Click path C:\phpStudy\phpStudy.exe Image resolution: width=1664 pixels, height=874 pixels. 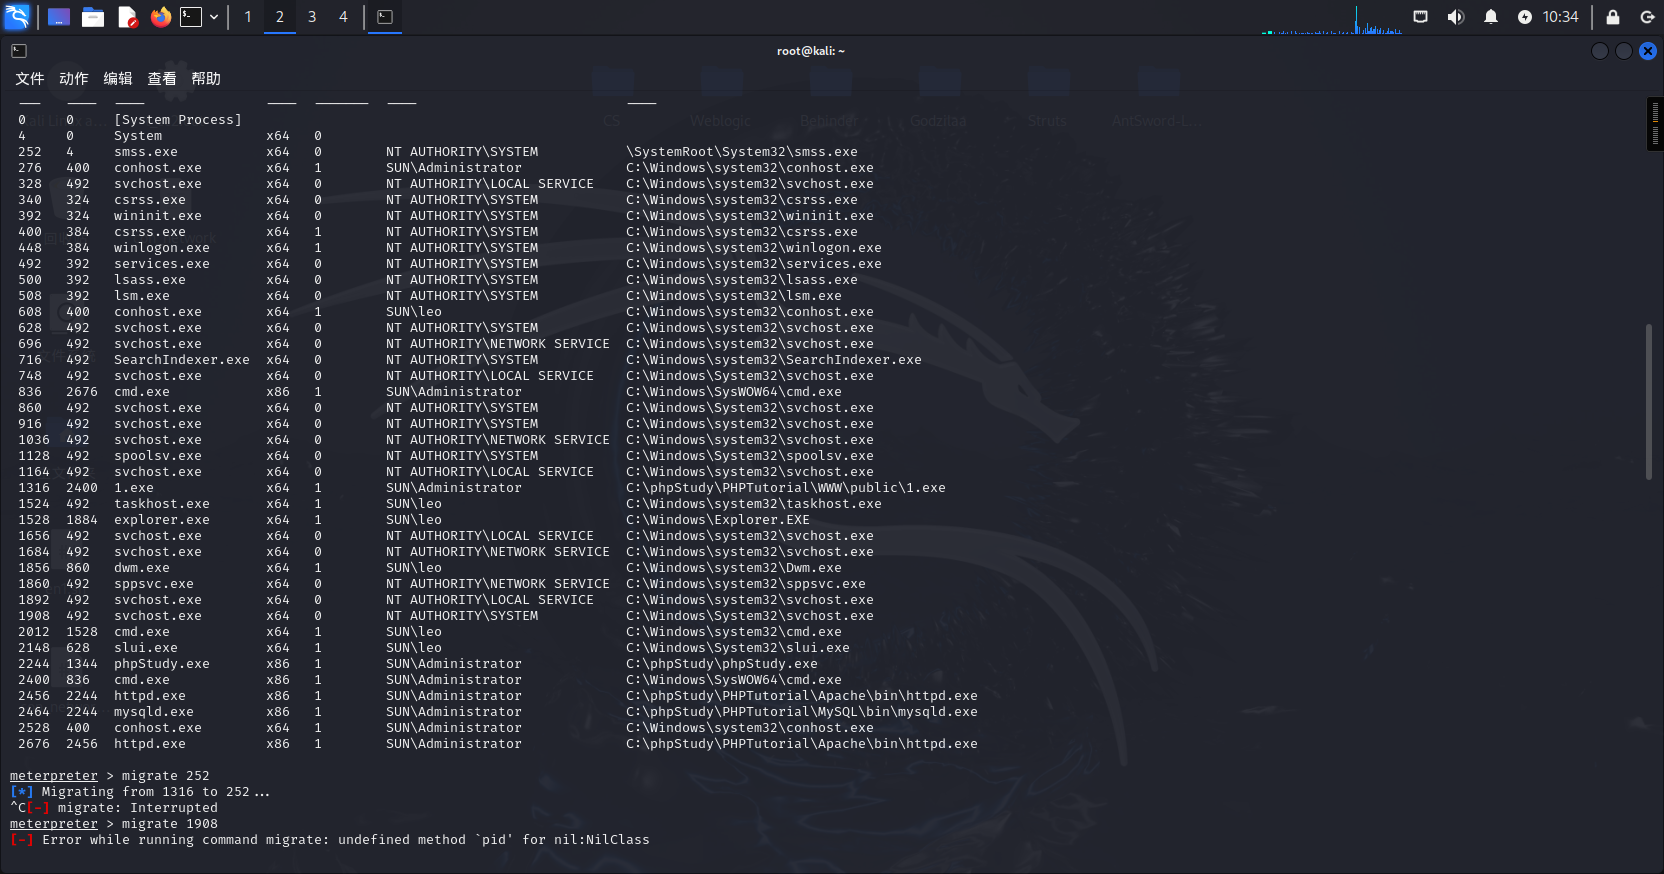click(x=722, y=664)
